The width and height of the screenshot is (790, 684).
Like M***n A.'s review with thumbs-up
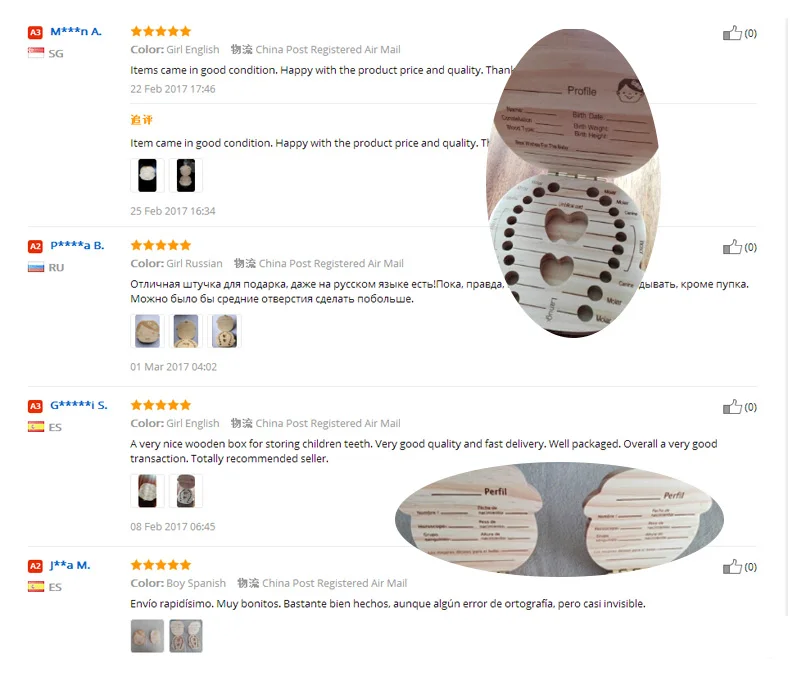pyautogui.click(x=732, y=33)
